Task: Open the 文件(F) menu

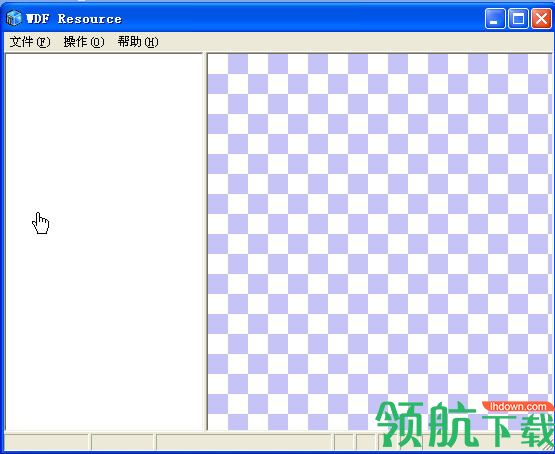Action: tap(30, 42)
